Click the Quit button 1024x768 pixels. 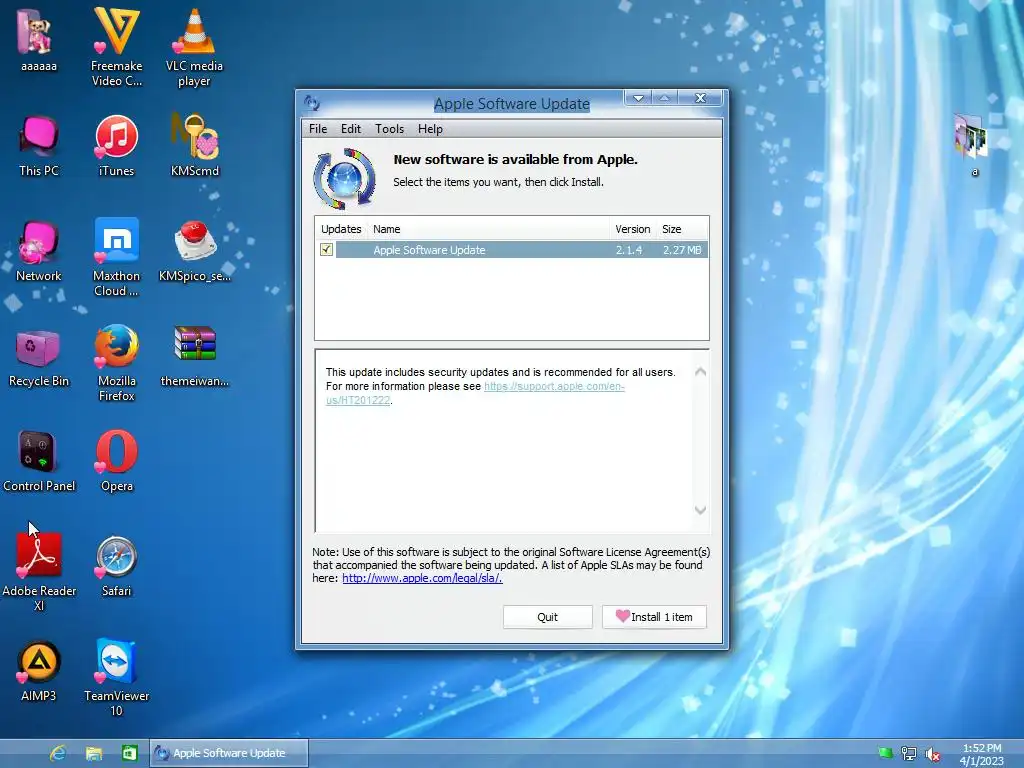point(547,616)
